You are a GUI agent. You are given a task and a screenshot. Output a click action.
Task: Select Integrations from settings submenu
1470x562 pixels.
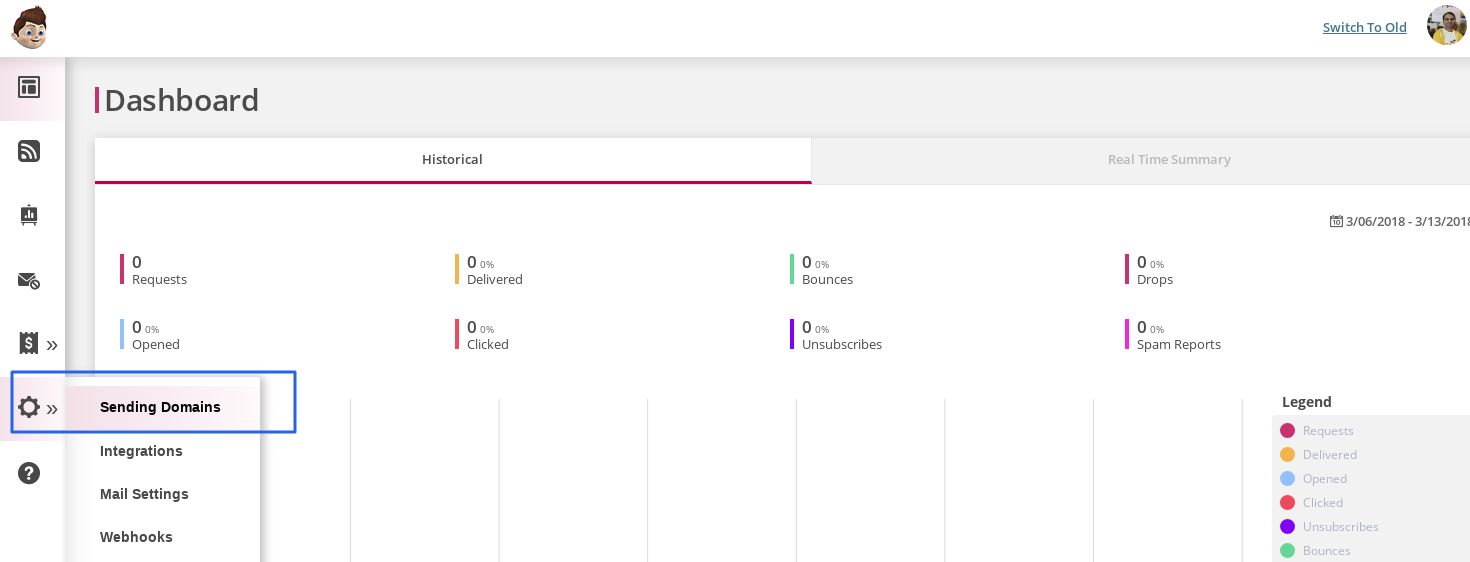(141, 451)
